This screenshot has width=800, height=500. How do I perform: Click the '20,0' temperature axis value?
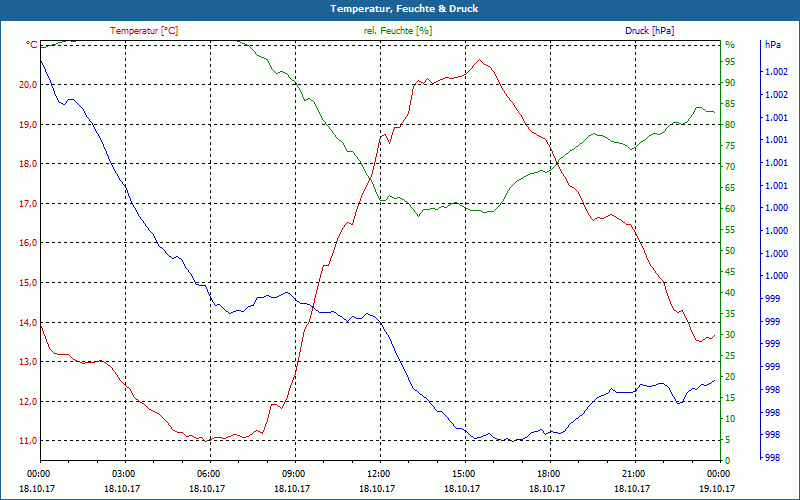tap(28, 85)
